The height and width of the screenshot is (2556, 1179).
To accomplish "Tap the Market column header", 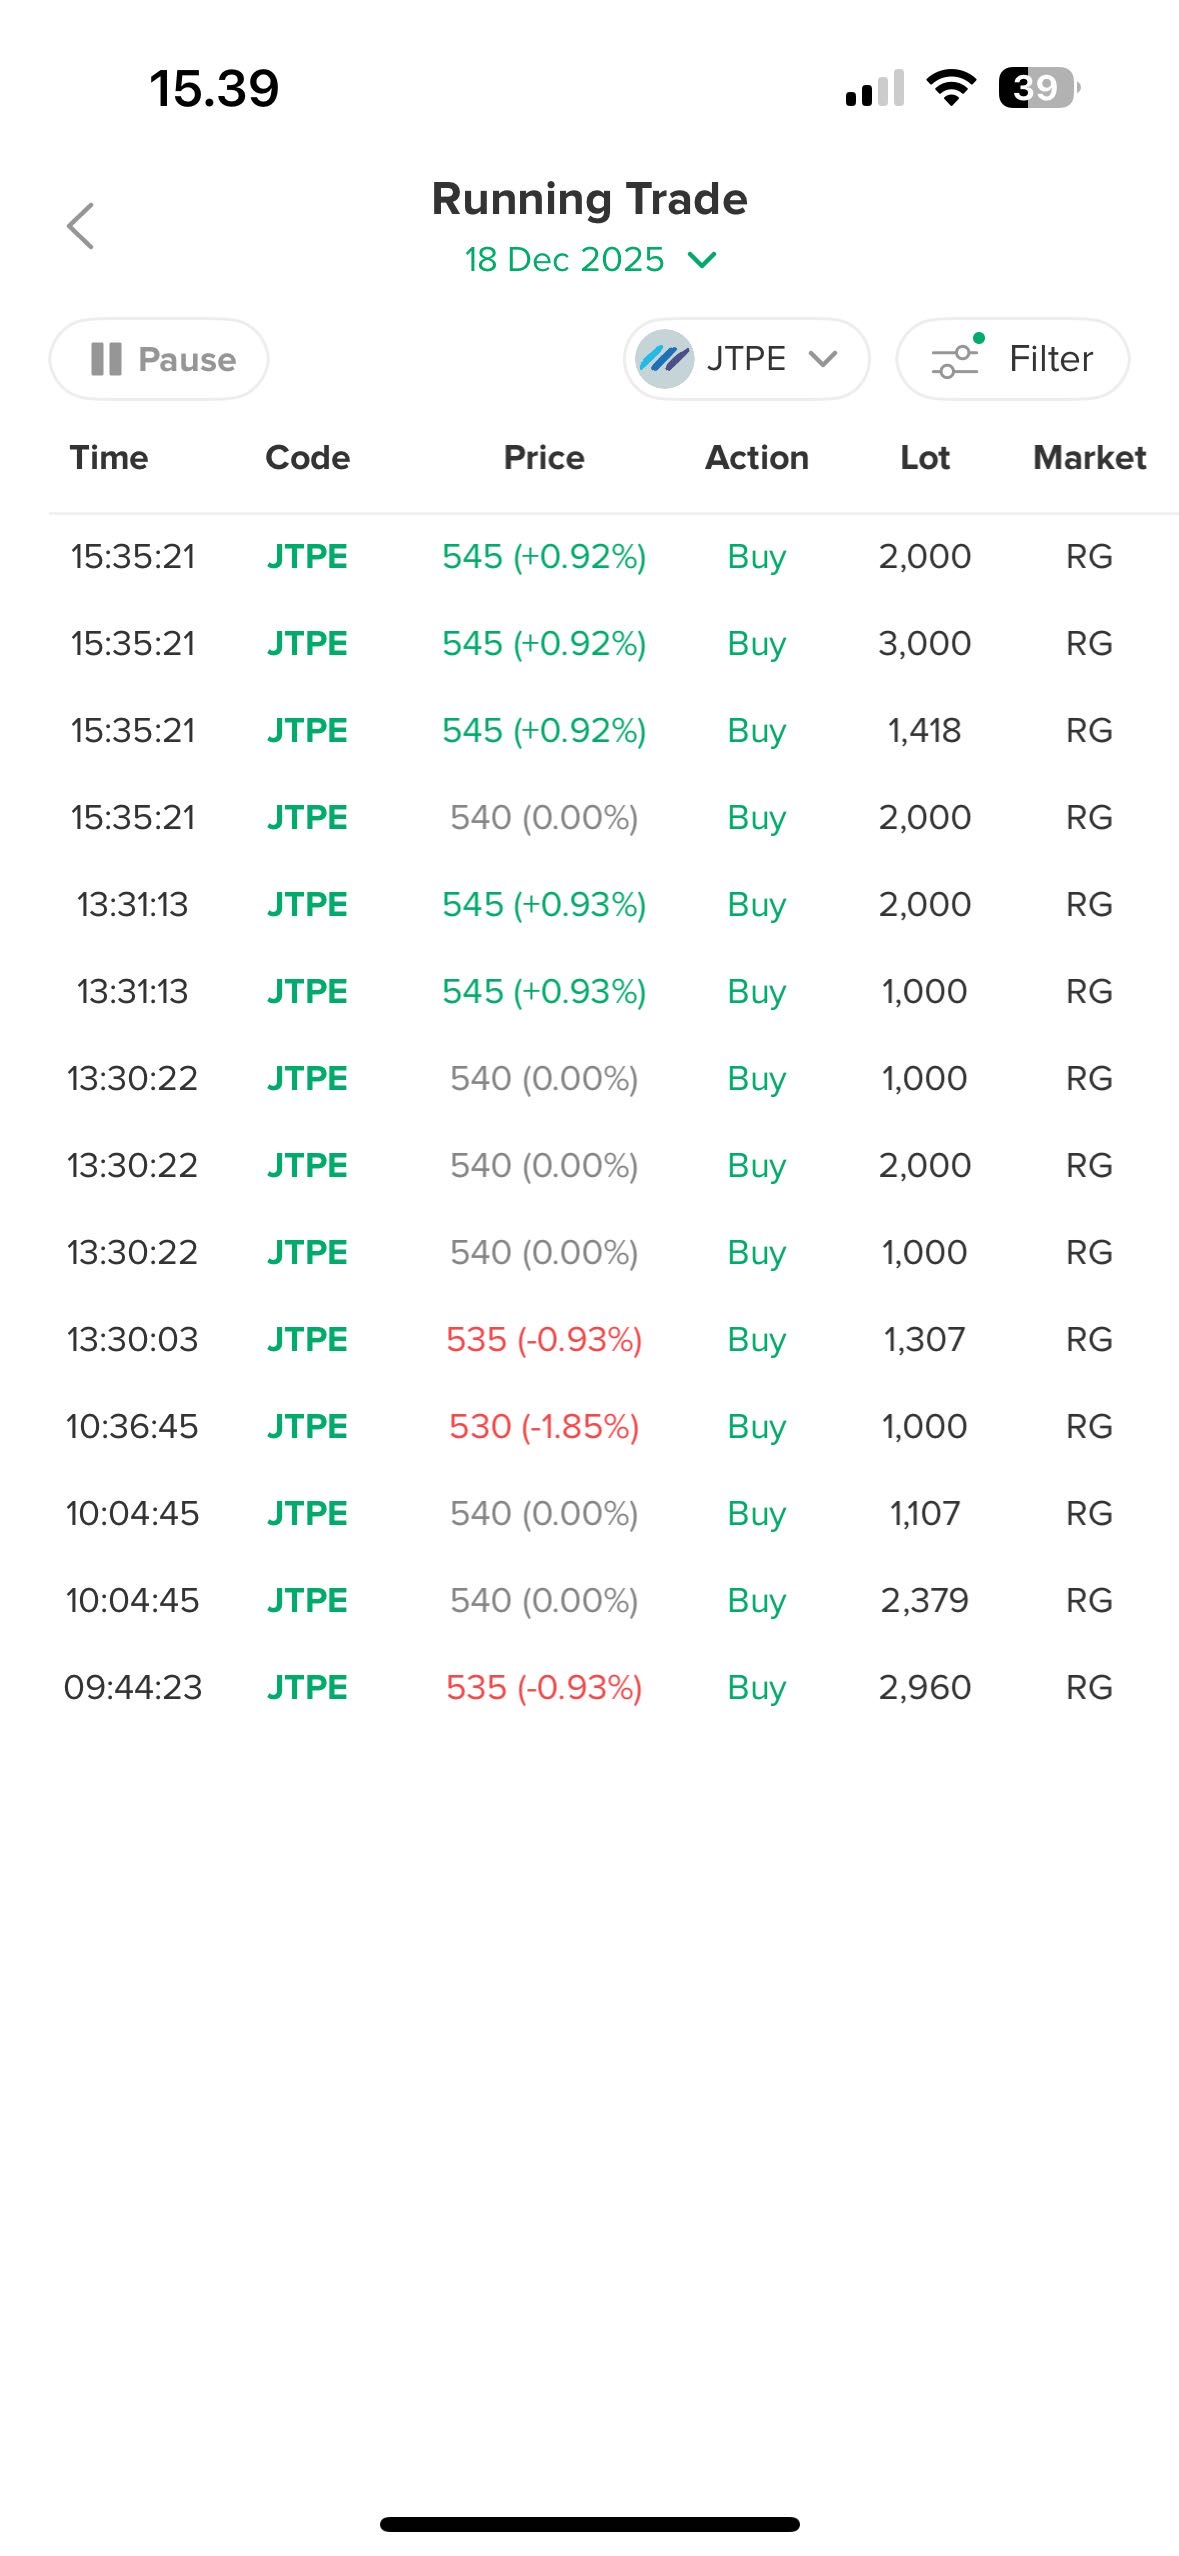I will tap(1089, 458).
